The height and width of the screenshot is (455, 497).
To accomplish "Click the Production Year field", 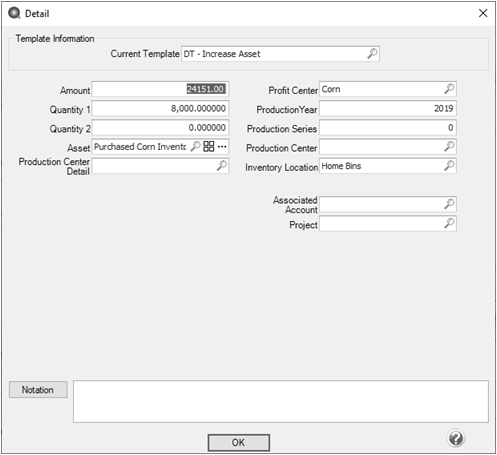I will pos(388,108).
